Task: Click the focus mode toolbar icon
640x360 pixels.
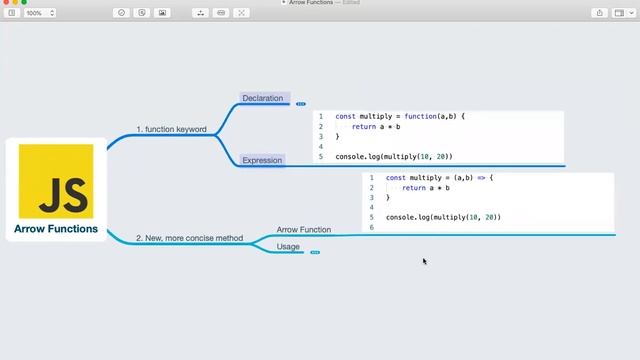Action: [x=241, y=13]
